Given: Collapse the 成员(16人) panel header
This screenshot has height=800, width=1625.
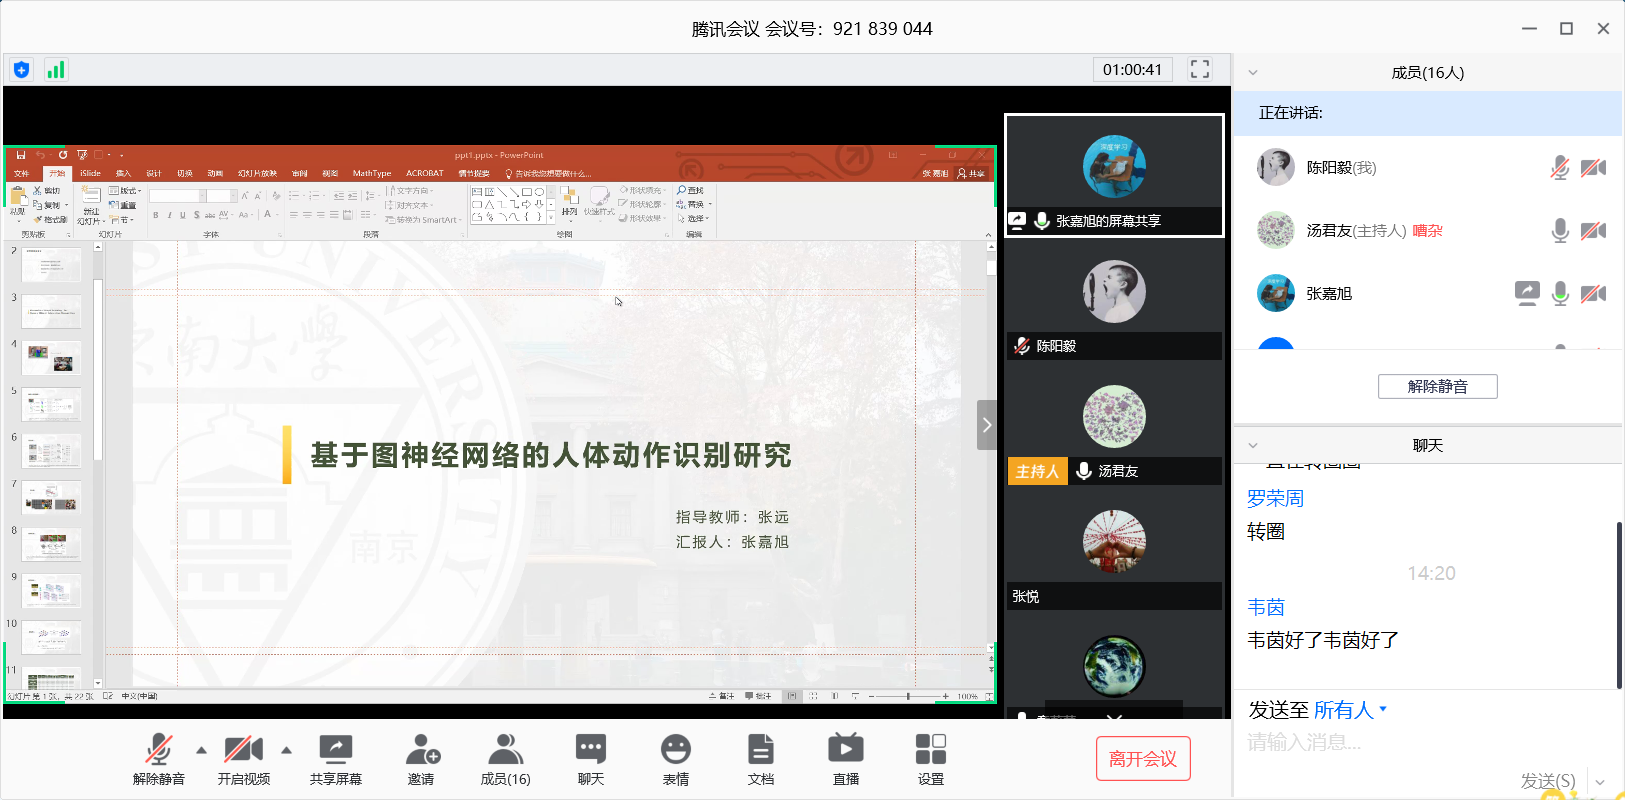Looking at the screenshot, I should [x=1253, y=73].
